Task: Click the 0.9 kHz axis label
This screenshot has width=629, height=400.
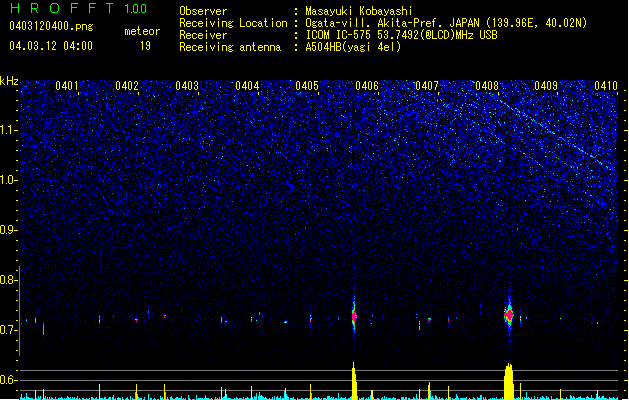Action: (9, 230)
